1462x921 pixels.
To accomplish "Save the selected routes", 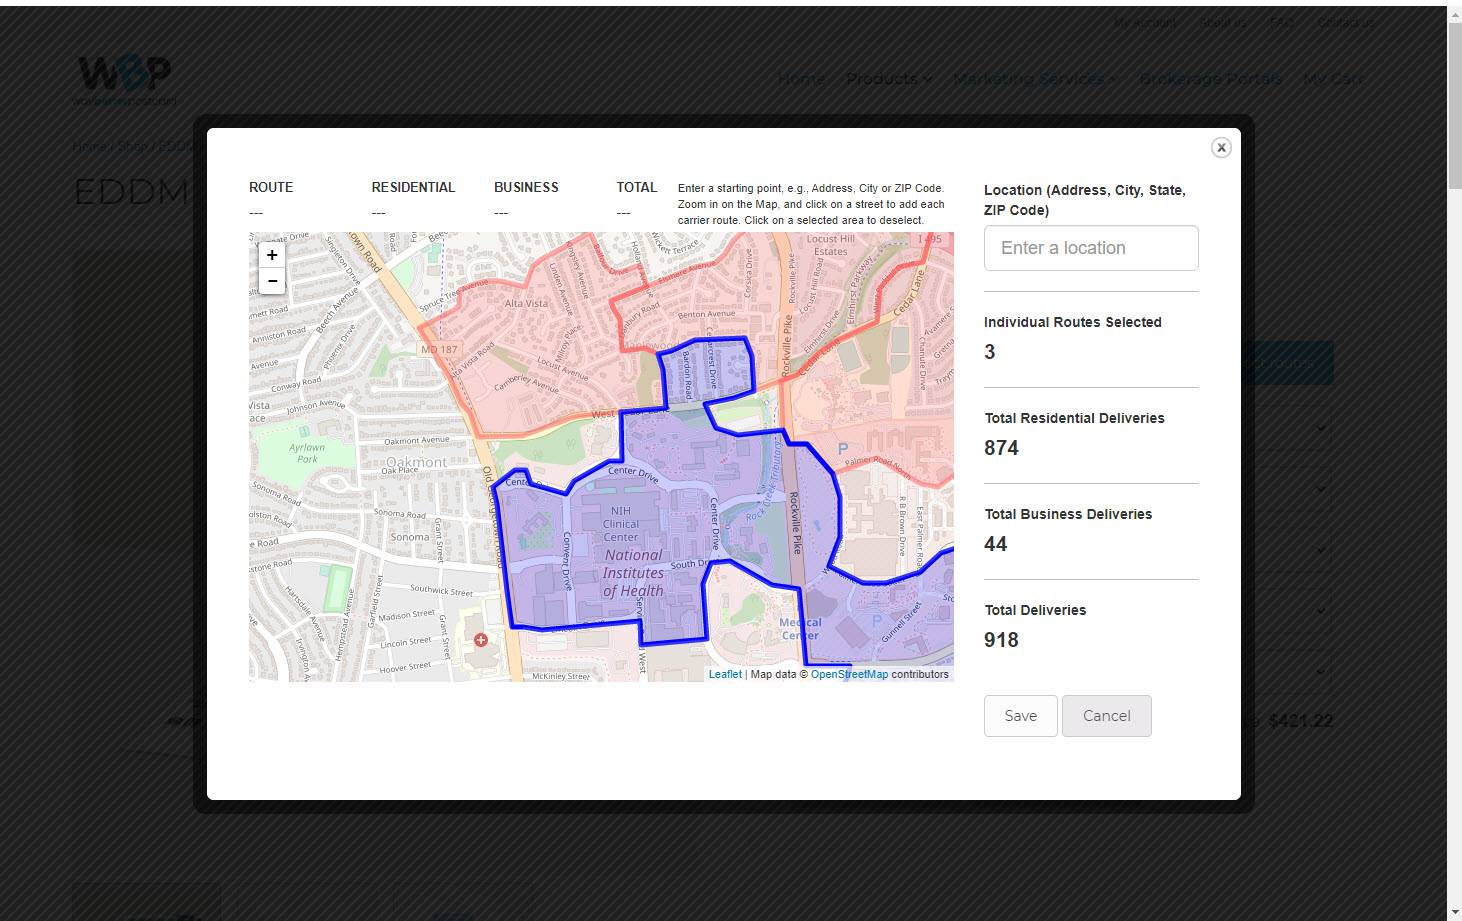I will tap(1020, 716).
